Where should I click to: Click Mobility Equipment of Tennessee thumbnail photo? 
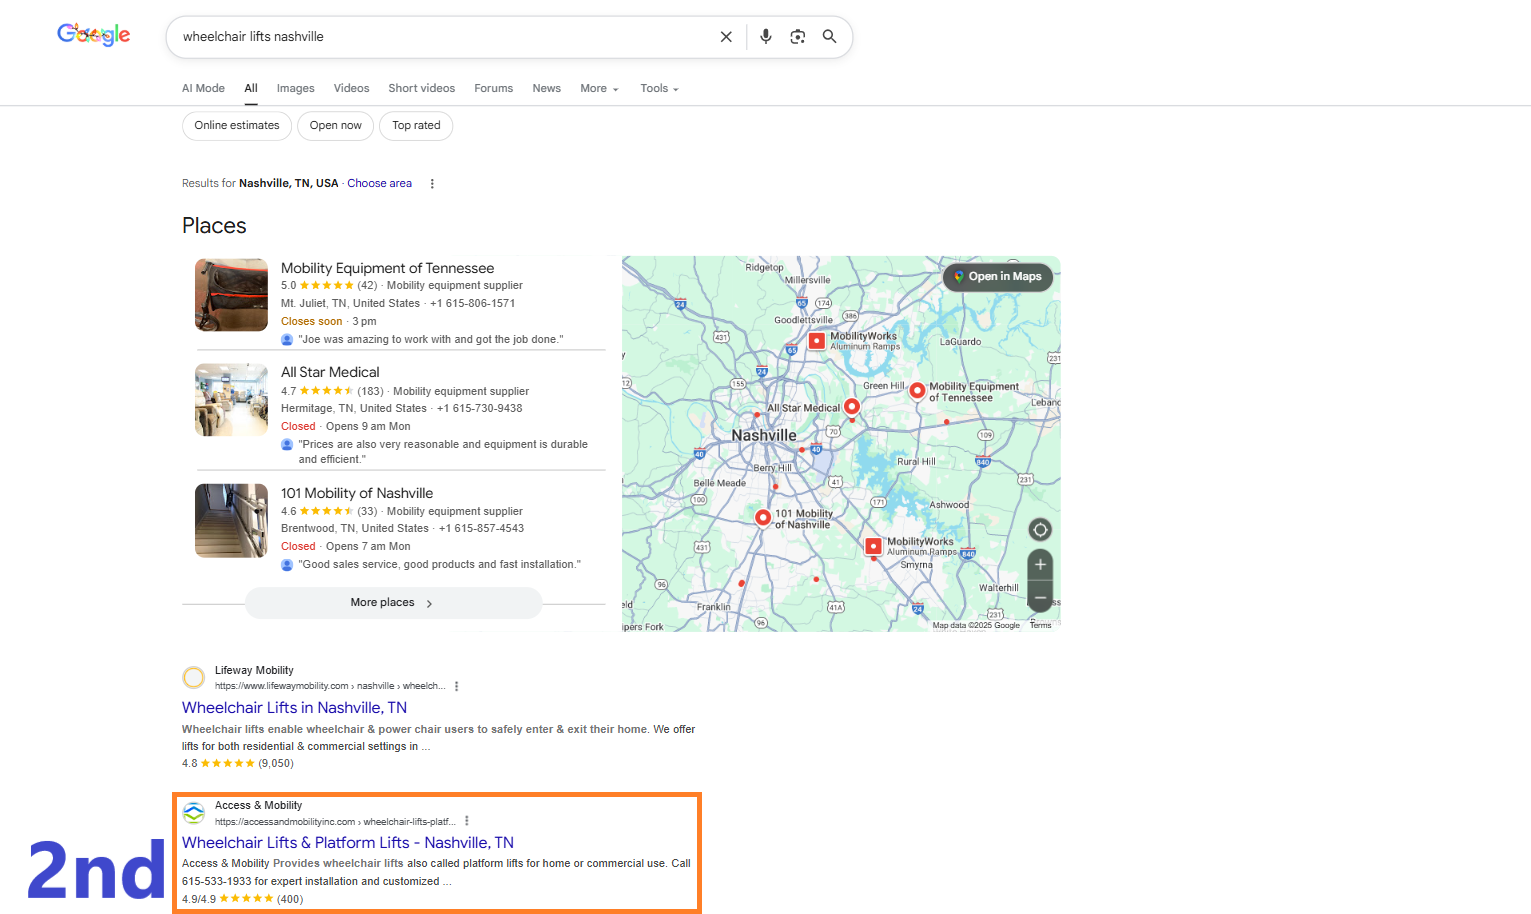pos(231,295)
